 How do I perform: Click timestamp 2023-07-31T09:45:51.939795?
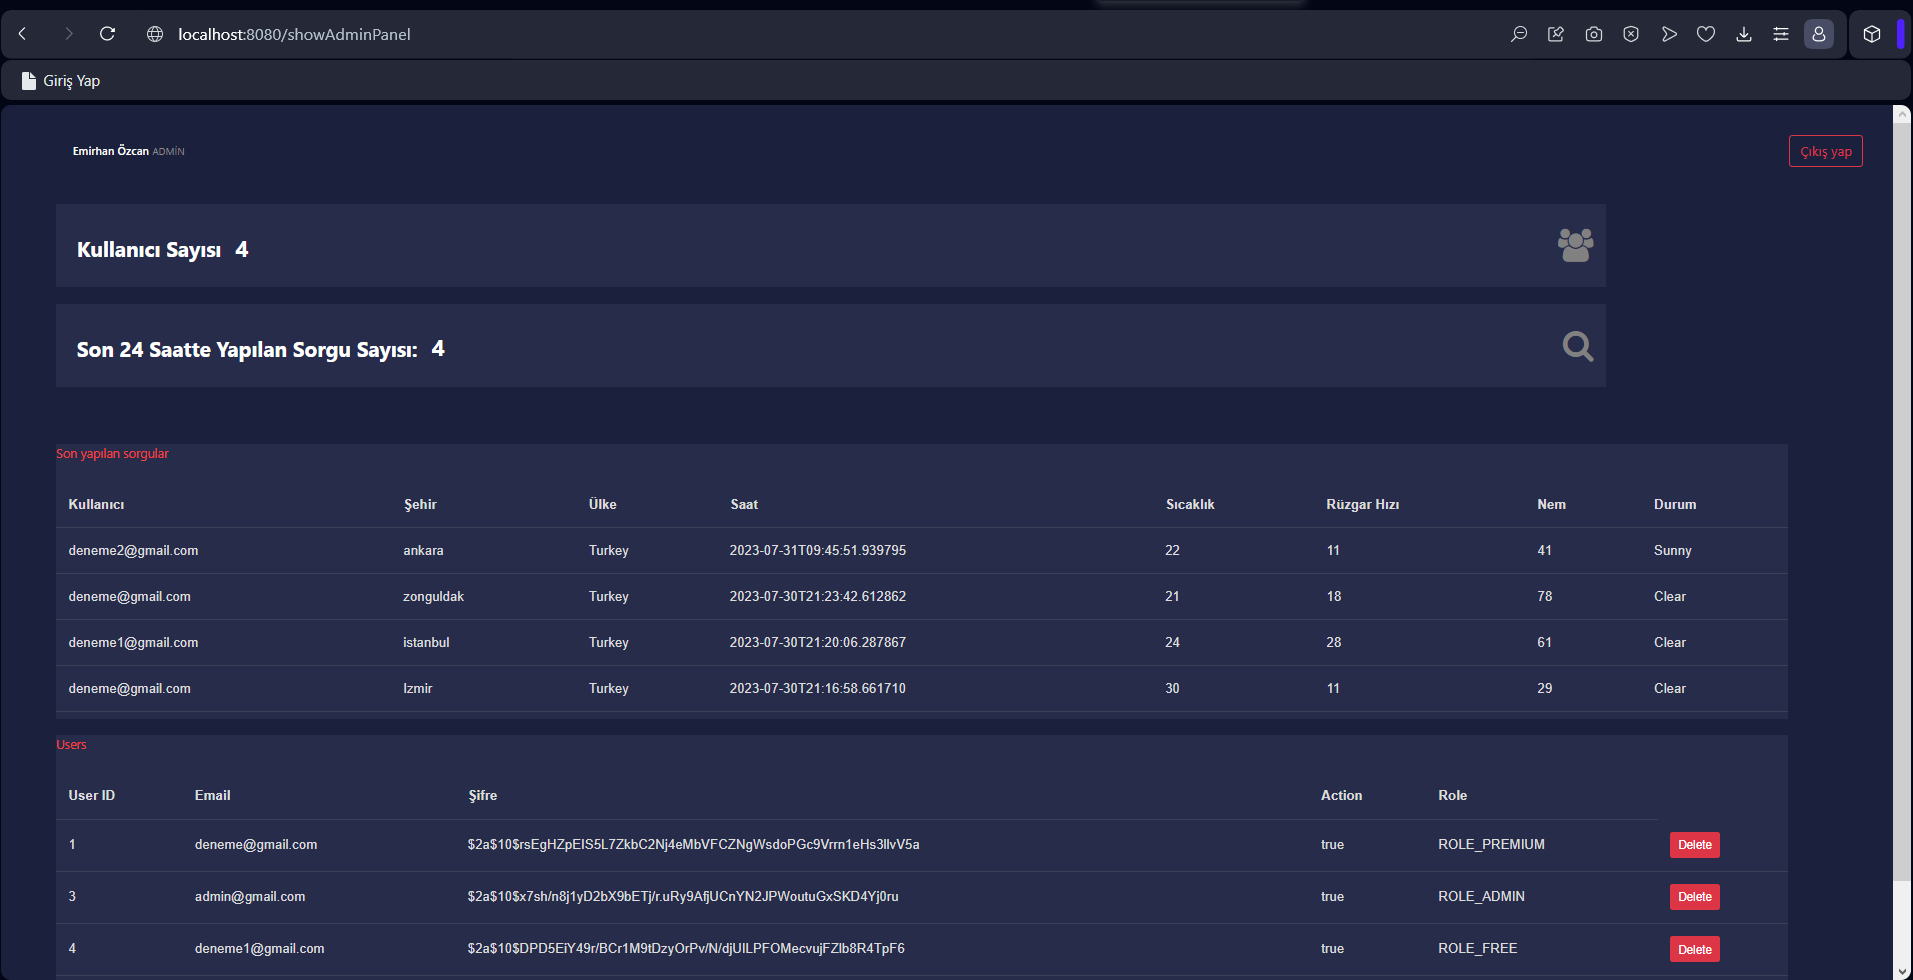[x=818, y=551]
